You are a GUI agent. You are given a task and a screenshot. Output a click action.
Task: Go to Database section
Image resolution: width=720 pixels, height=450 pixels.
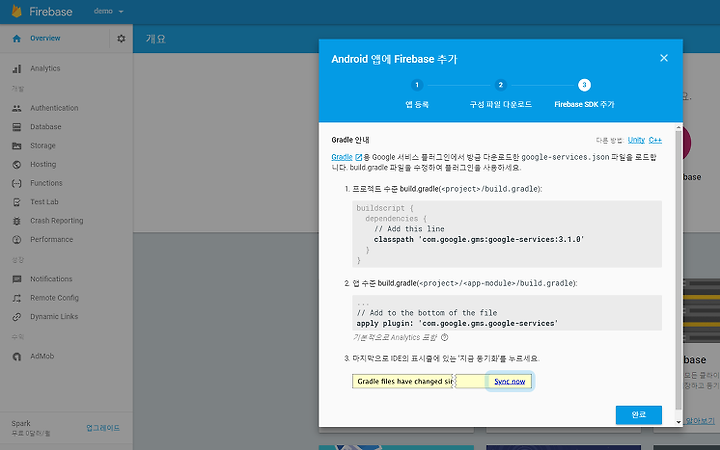pos(45,127)
